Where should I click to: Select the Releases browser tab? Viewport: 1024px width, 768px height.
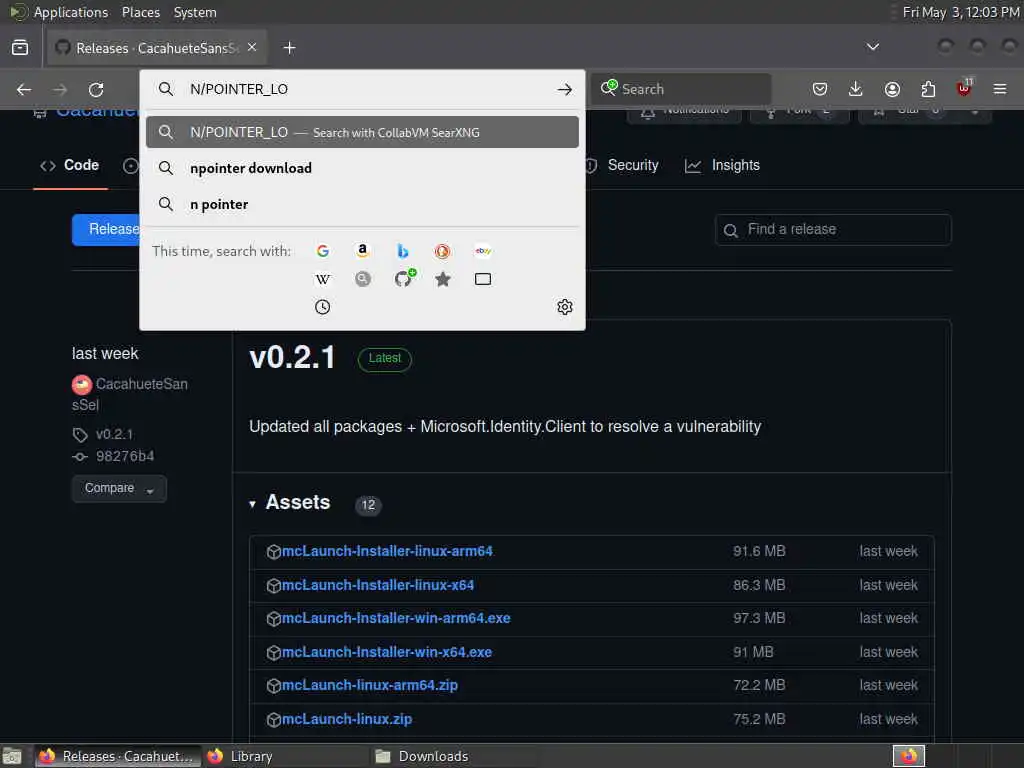[x=157, y=48]
